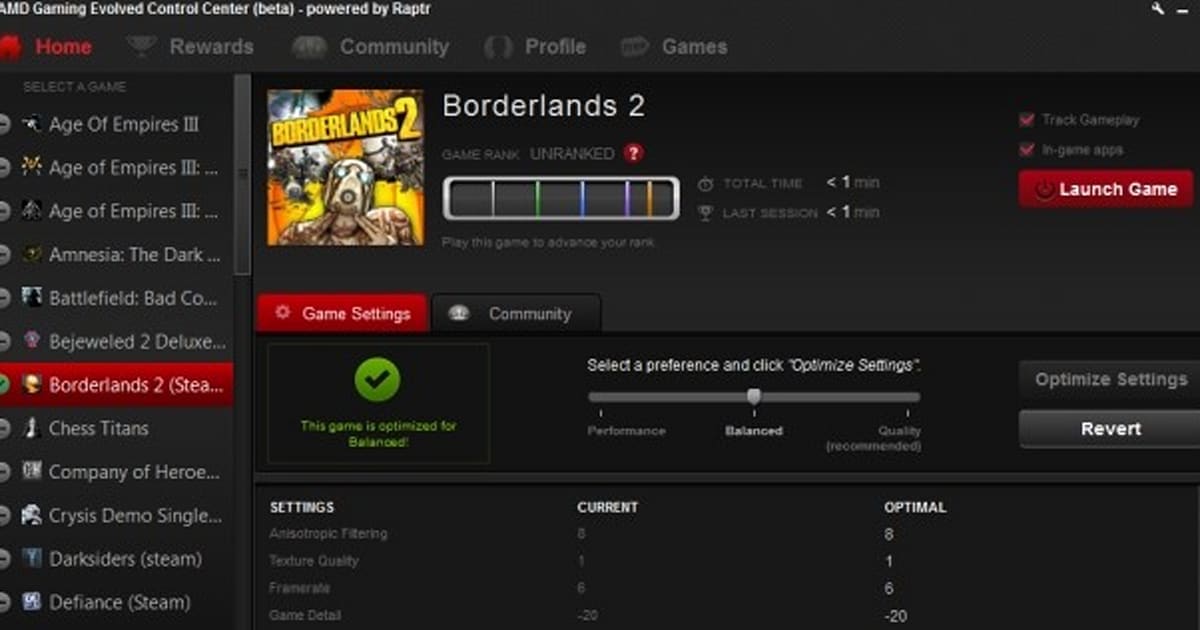1200x630 pixels.
Task: Click the power icon on Launch Game
Action: pyautogui.click(x=1045, y=190)
